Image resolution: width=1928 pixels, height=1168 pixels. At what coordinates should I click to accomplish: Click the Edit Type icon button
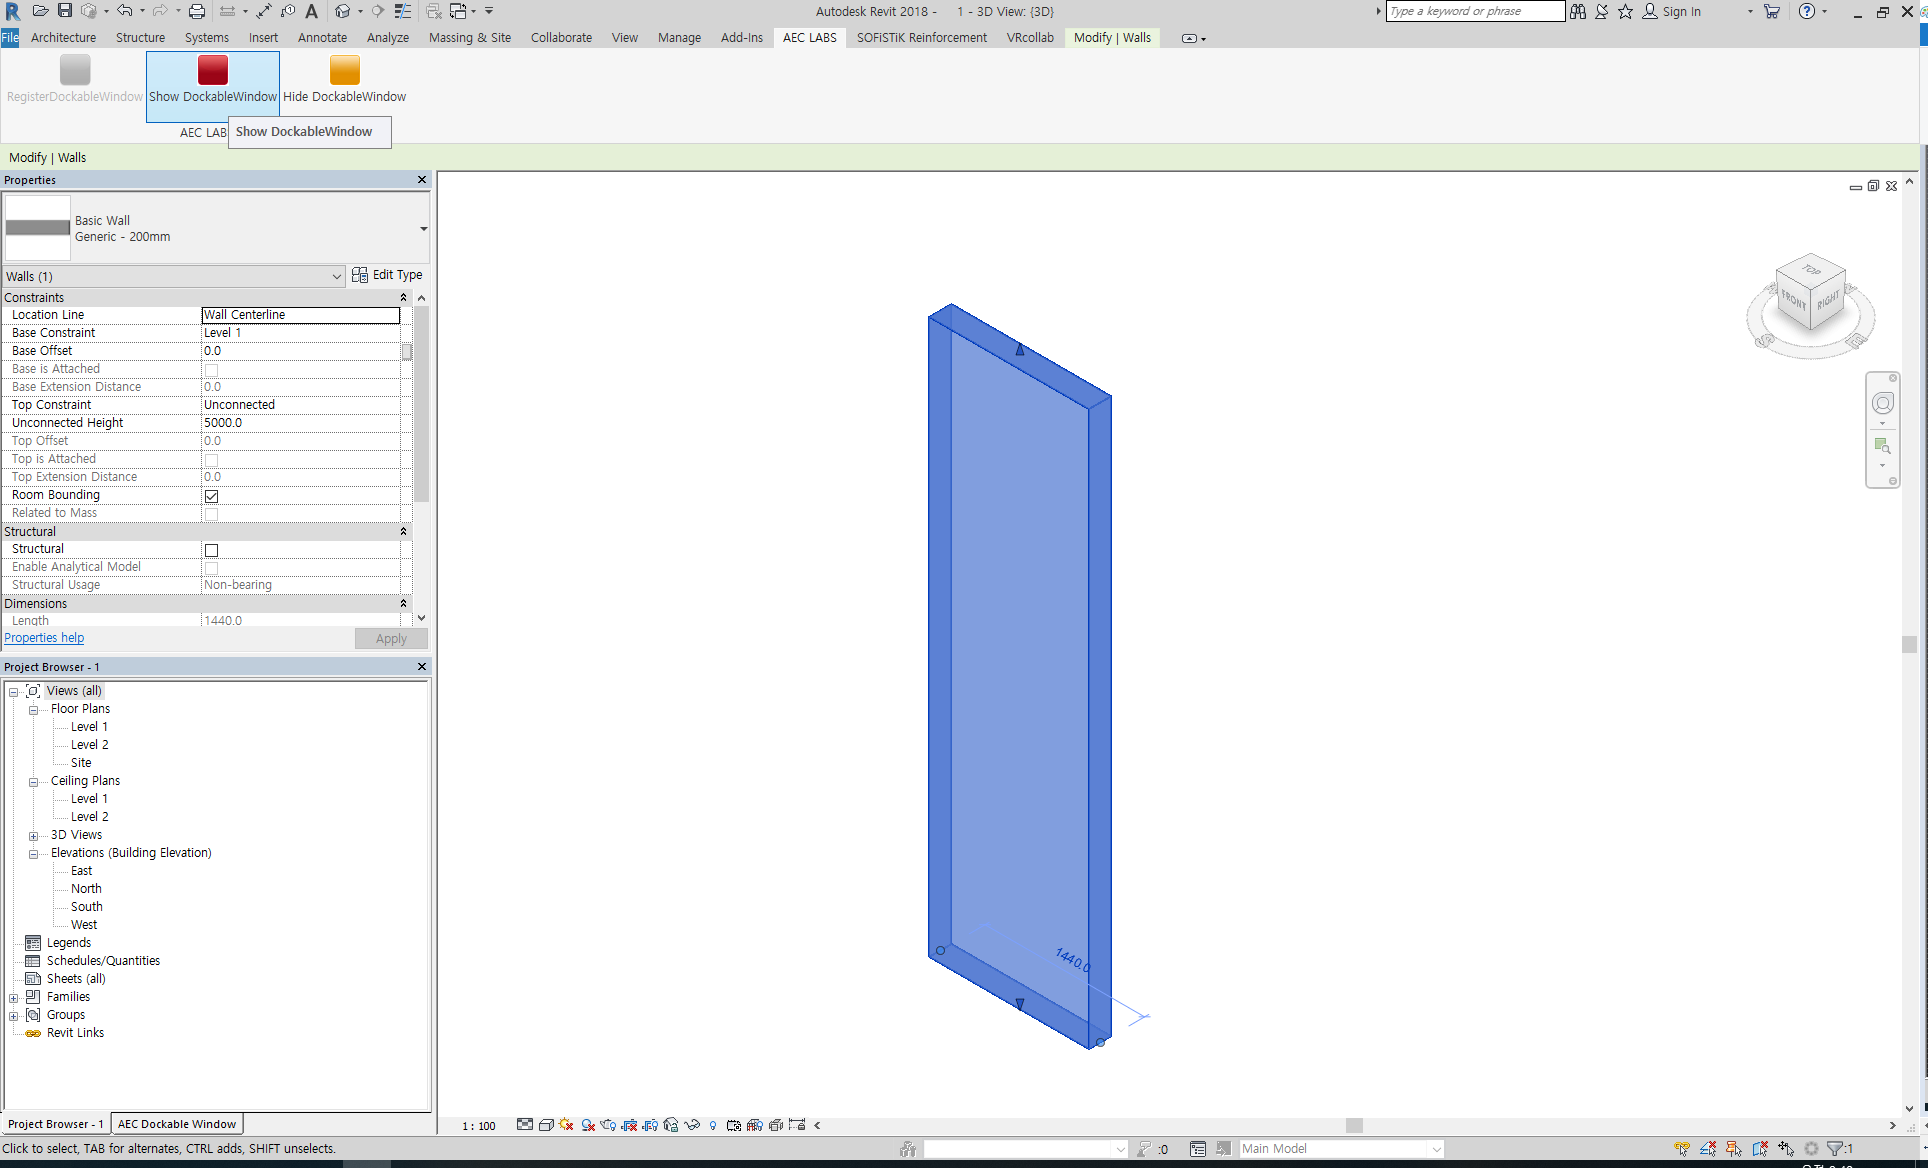(x=387, y=275)
